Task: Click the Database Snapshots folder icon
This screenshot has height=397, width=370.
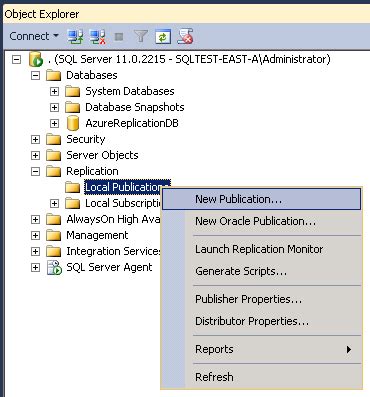Action: [72, 107]
